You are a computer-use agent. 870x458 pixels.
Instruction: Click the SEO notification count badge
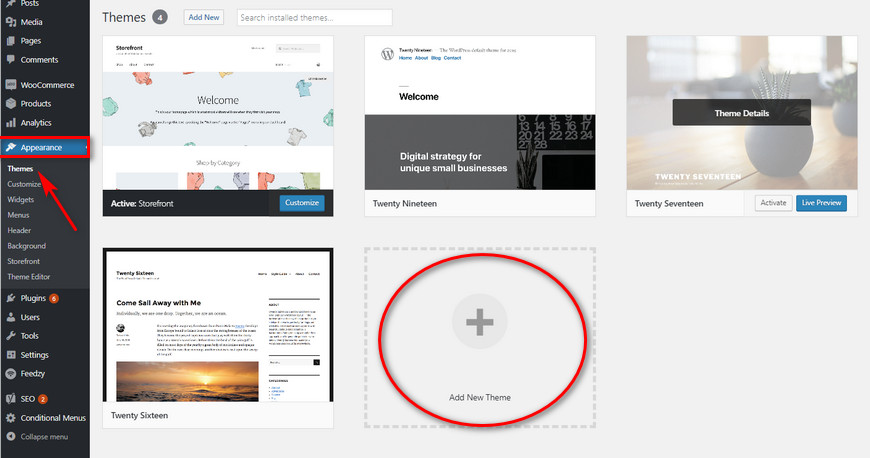click(x=43, y=399)
